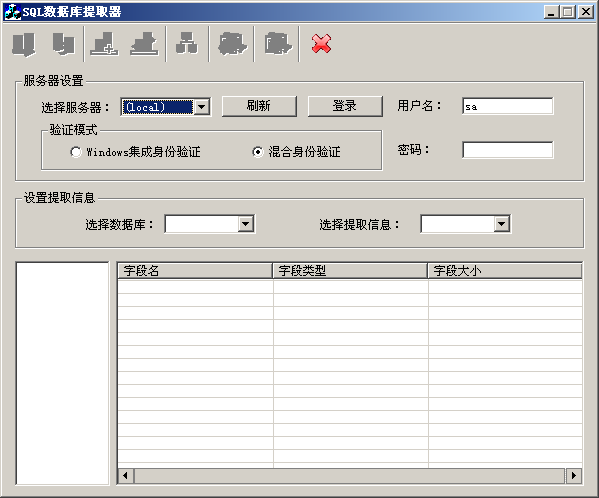Expand the 选择数据库 combo box

pyautogui.click(x=246, y=224)
